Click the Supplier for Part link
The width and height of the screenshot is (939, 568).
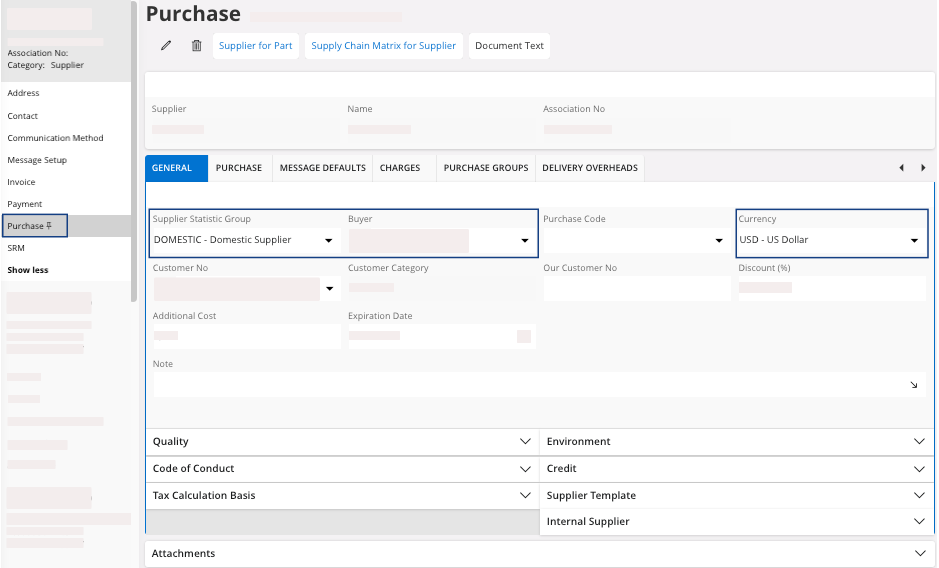click(255, 46)
